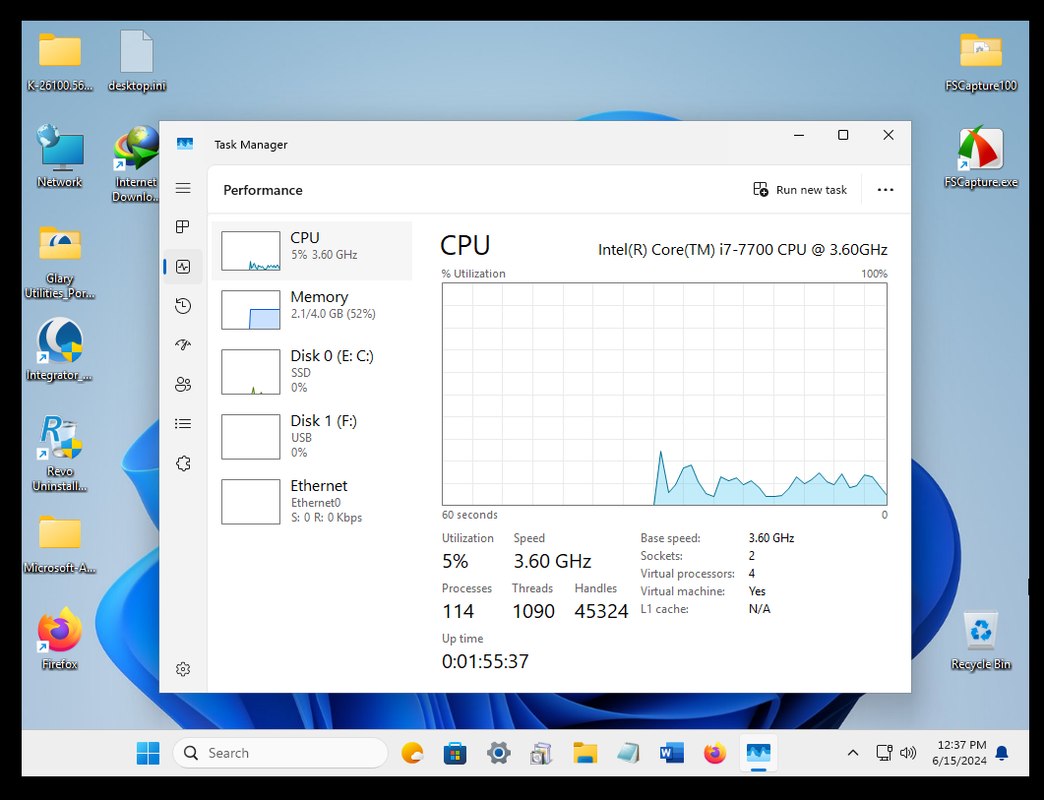Select the Internet Download Manager desktop shortcut
Screen dimensions: 1044x800
[136, 164]
